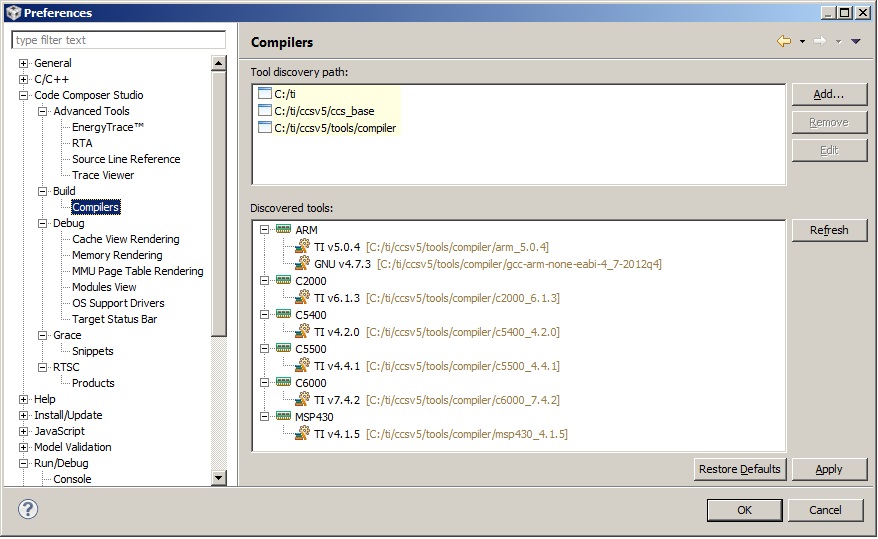
Task: Collapse the Code Composer Studio node
Action: [x=24, y=95]
